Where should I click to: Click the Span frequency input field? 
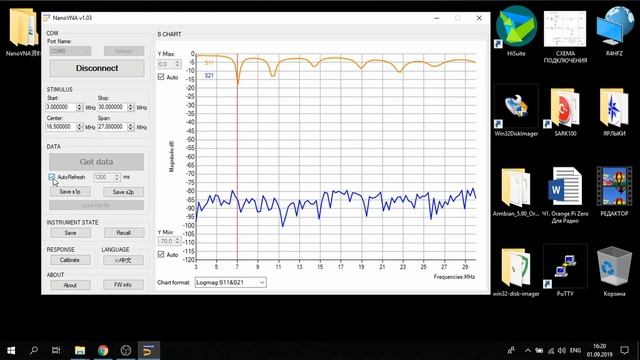point(112,127)
